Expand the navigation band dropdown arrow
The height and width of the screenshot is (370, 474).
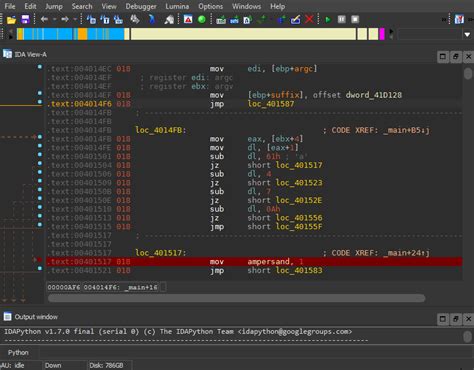[467, 34]
